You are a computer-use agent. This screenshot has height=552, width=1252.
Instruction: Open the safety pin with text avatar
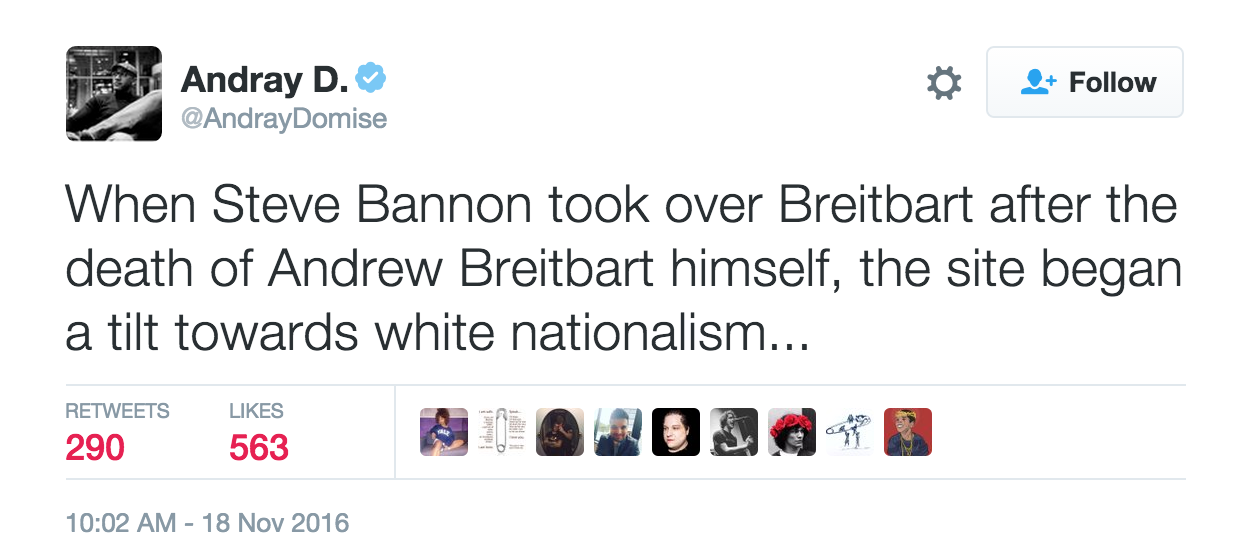(502, 432)
